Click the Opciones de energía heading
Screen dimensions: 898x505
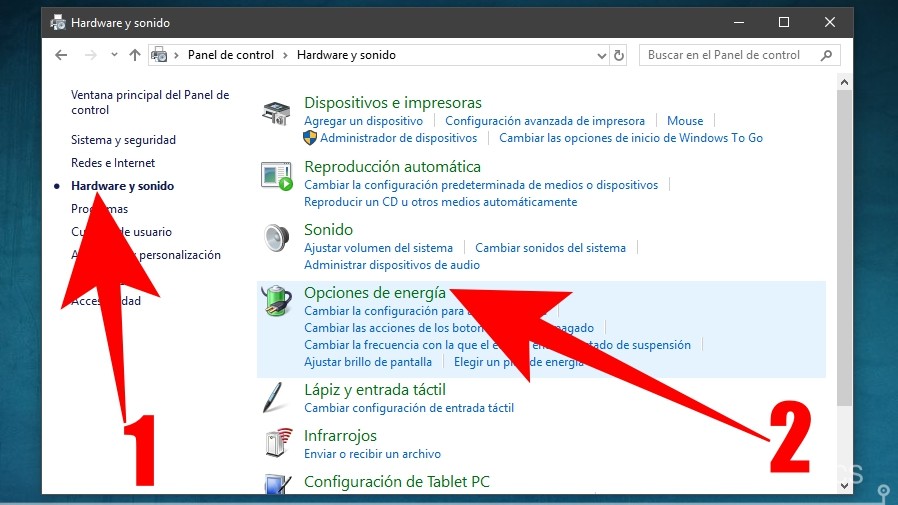pos(374,293)
